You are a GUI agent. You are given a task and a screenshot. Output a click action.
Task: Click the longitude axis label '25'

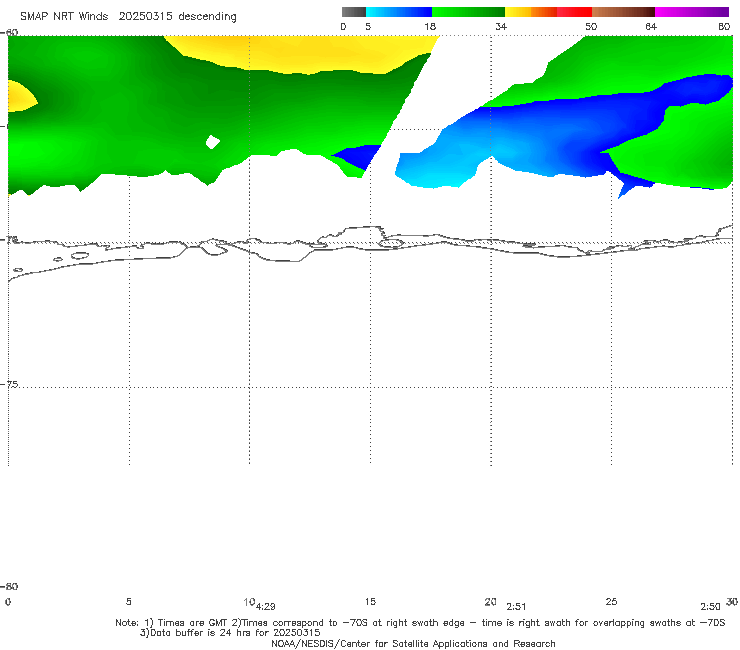point(611,601)
